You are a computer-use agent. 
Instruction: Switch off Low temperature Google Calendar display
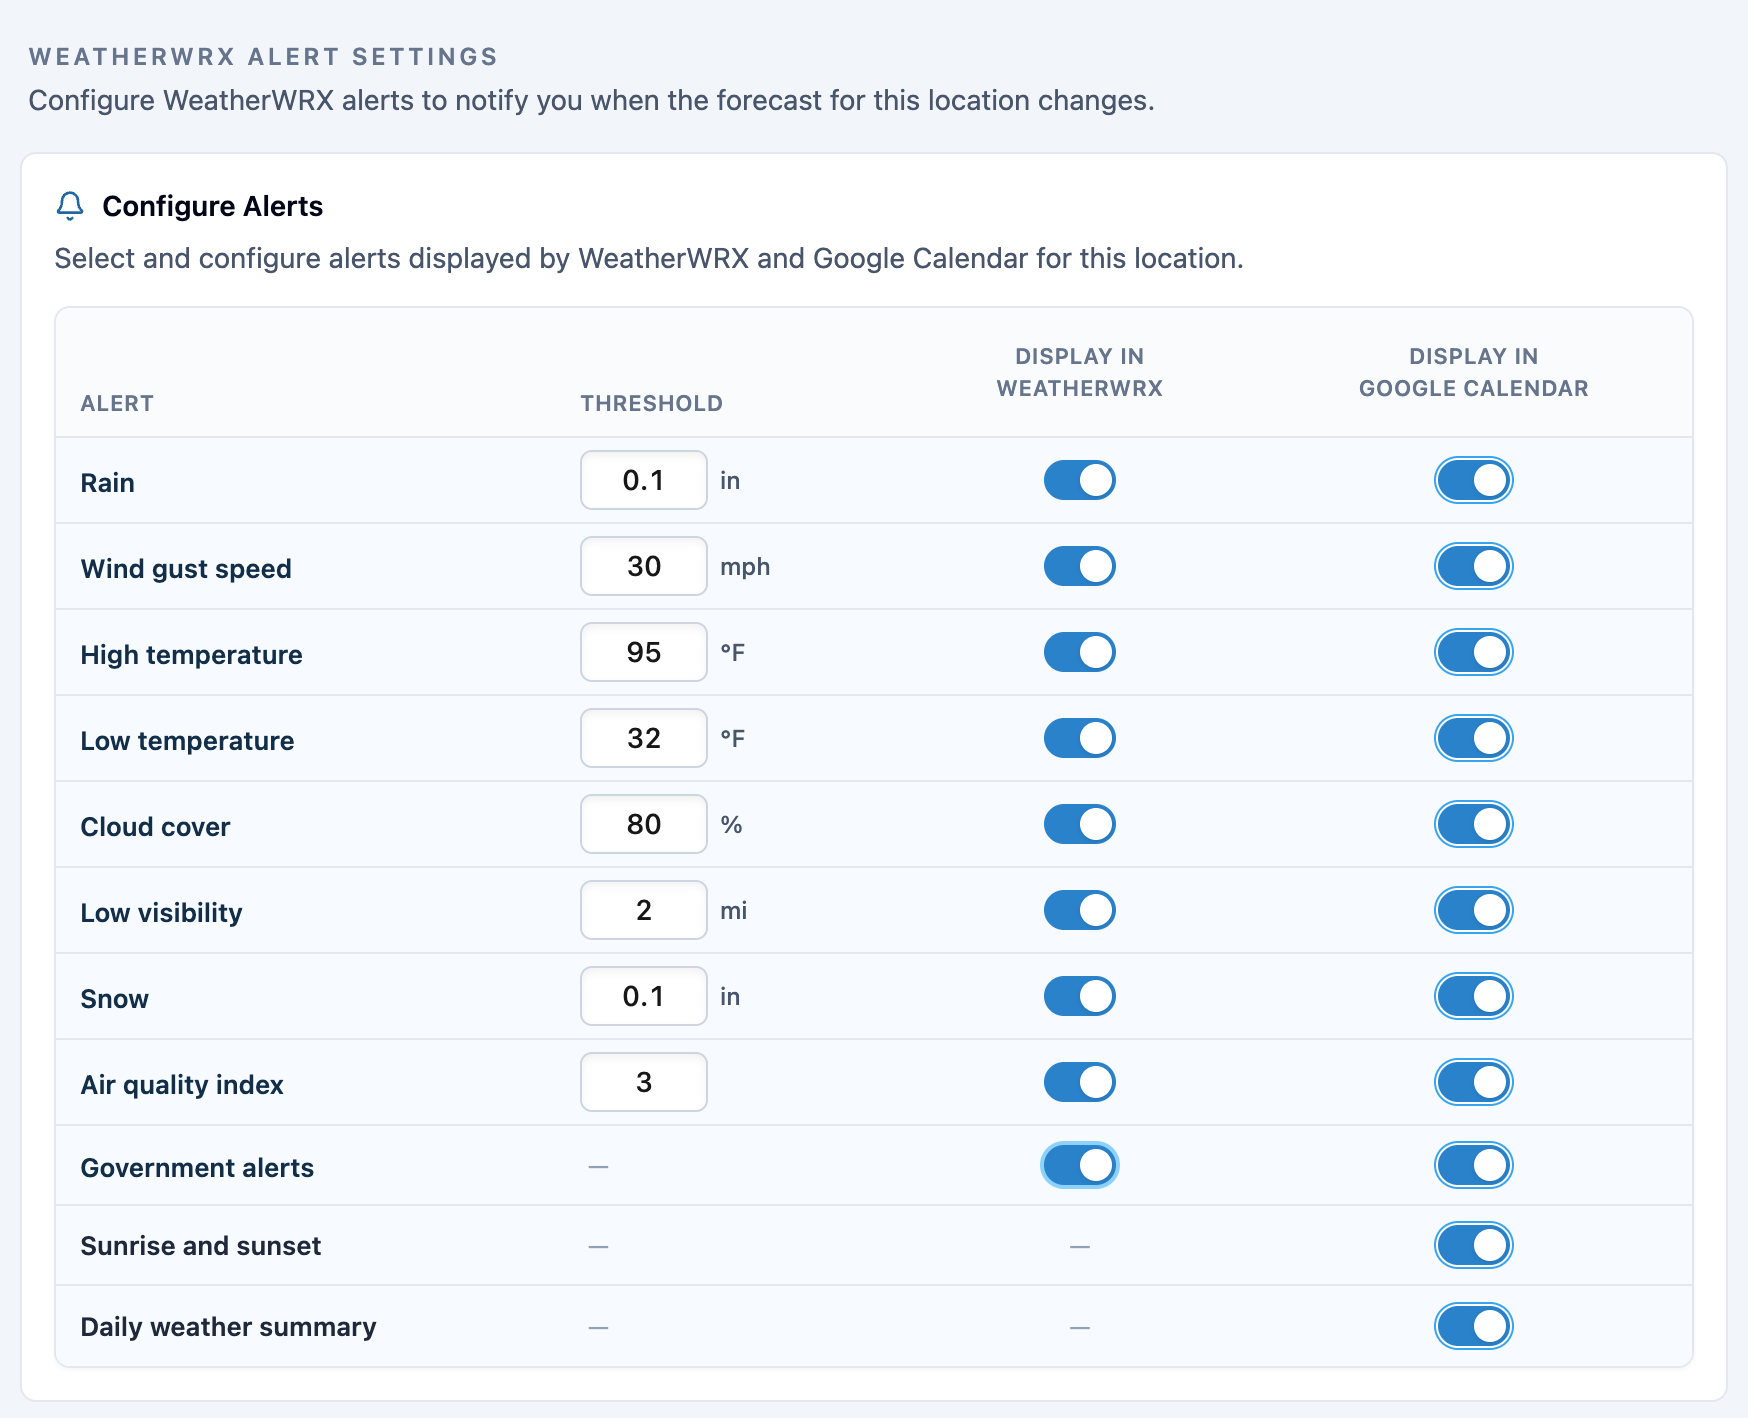(1473, 738)
